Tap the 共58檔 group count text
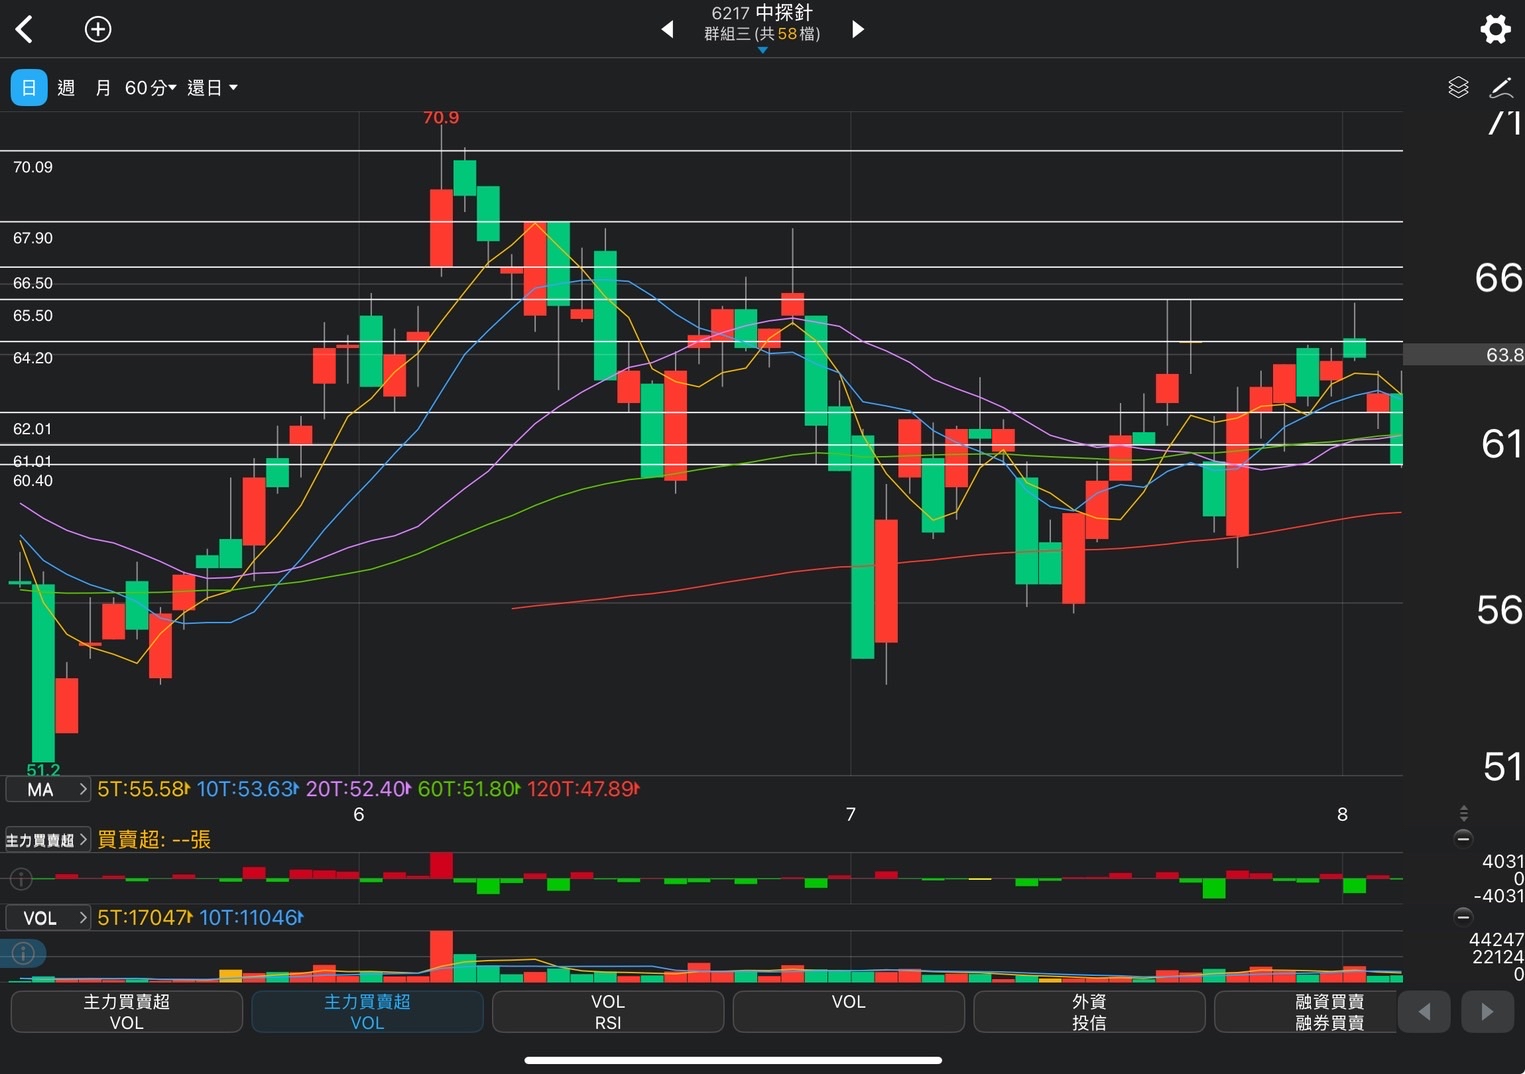1525x1074 pixels. 787,34
